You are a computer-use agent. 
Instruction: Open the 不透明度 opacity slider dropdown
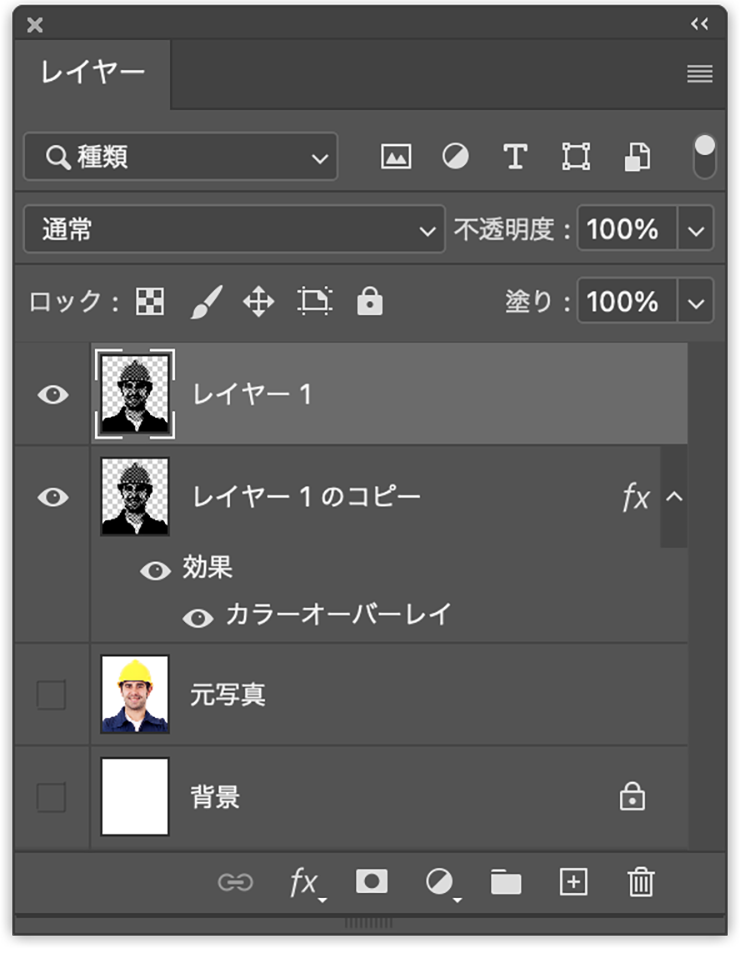point(697,230)
